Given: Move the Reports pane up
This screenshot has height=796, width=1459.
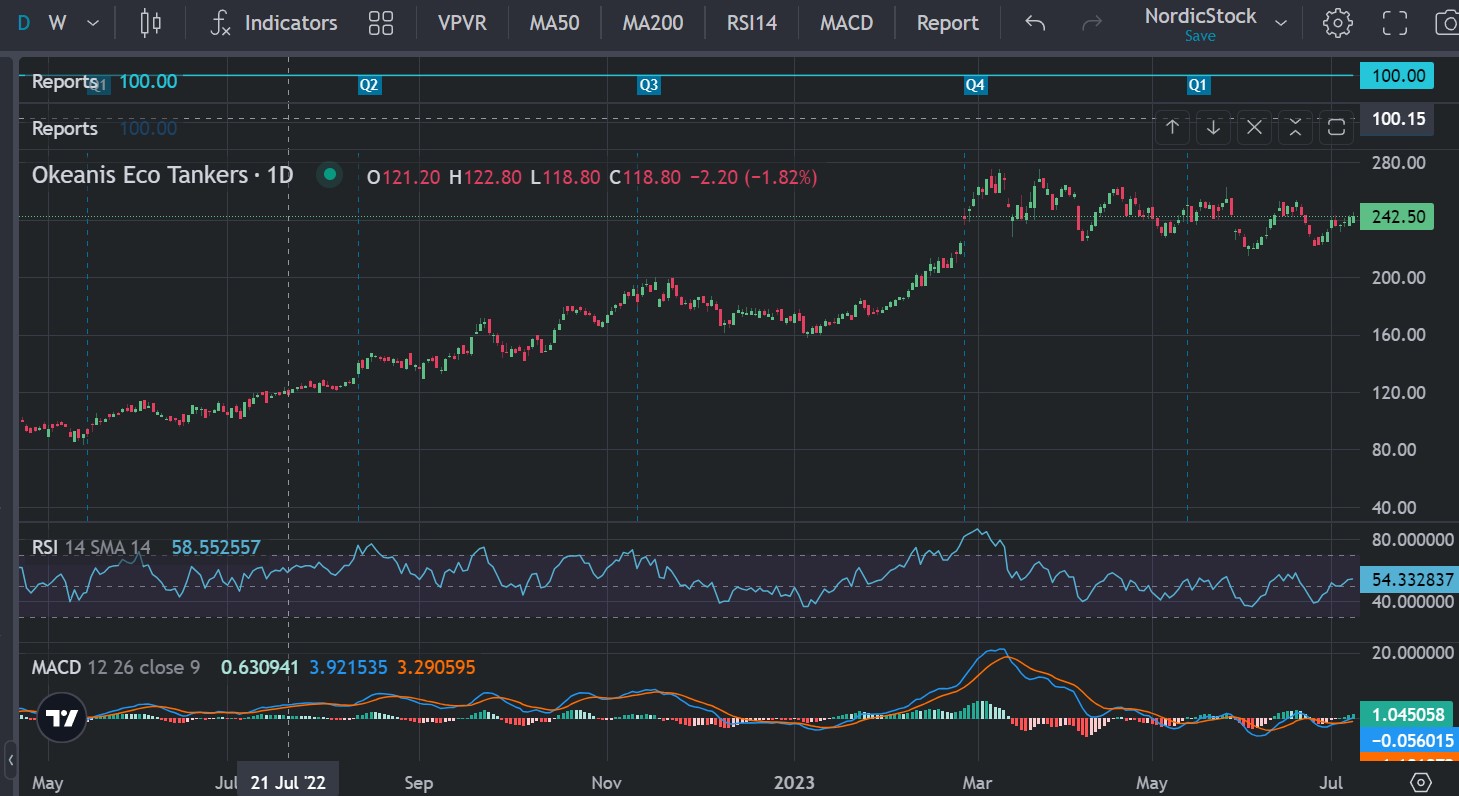Looking at the screenshot, I should [1172, 127].
